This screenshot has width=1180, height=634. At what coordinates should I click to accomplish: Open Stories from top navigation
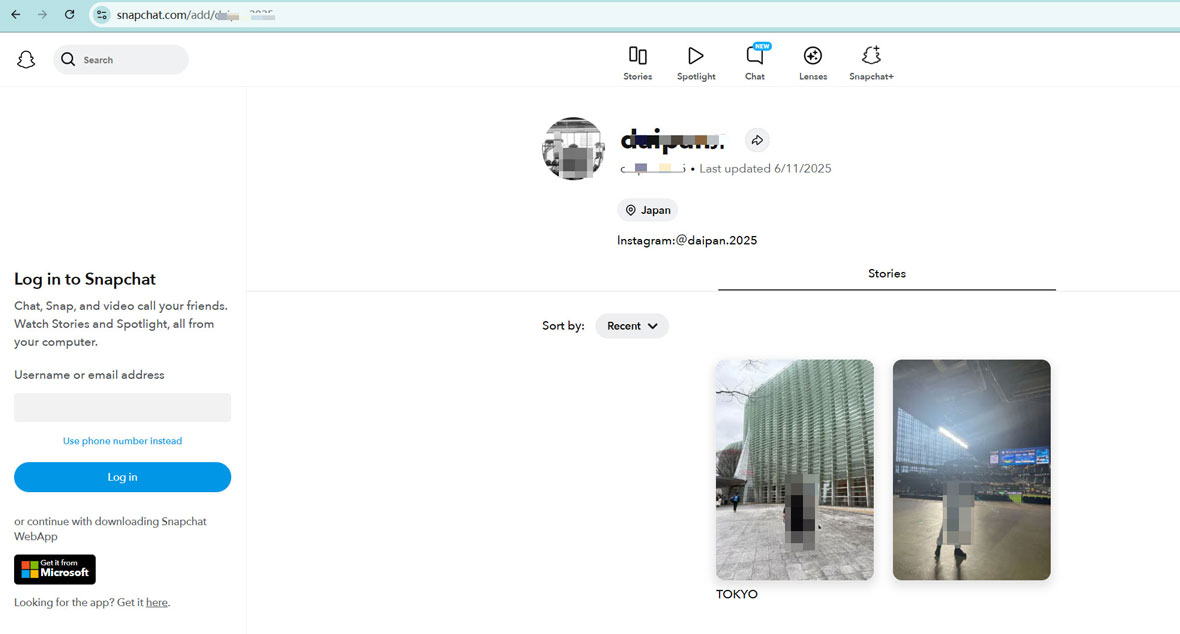(637, 63)
